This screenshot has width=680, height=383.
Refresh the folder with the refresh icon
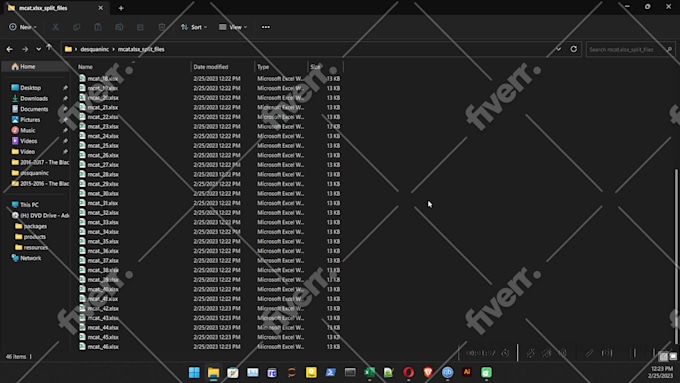pyautogui.click(x=573, y=49)
